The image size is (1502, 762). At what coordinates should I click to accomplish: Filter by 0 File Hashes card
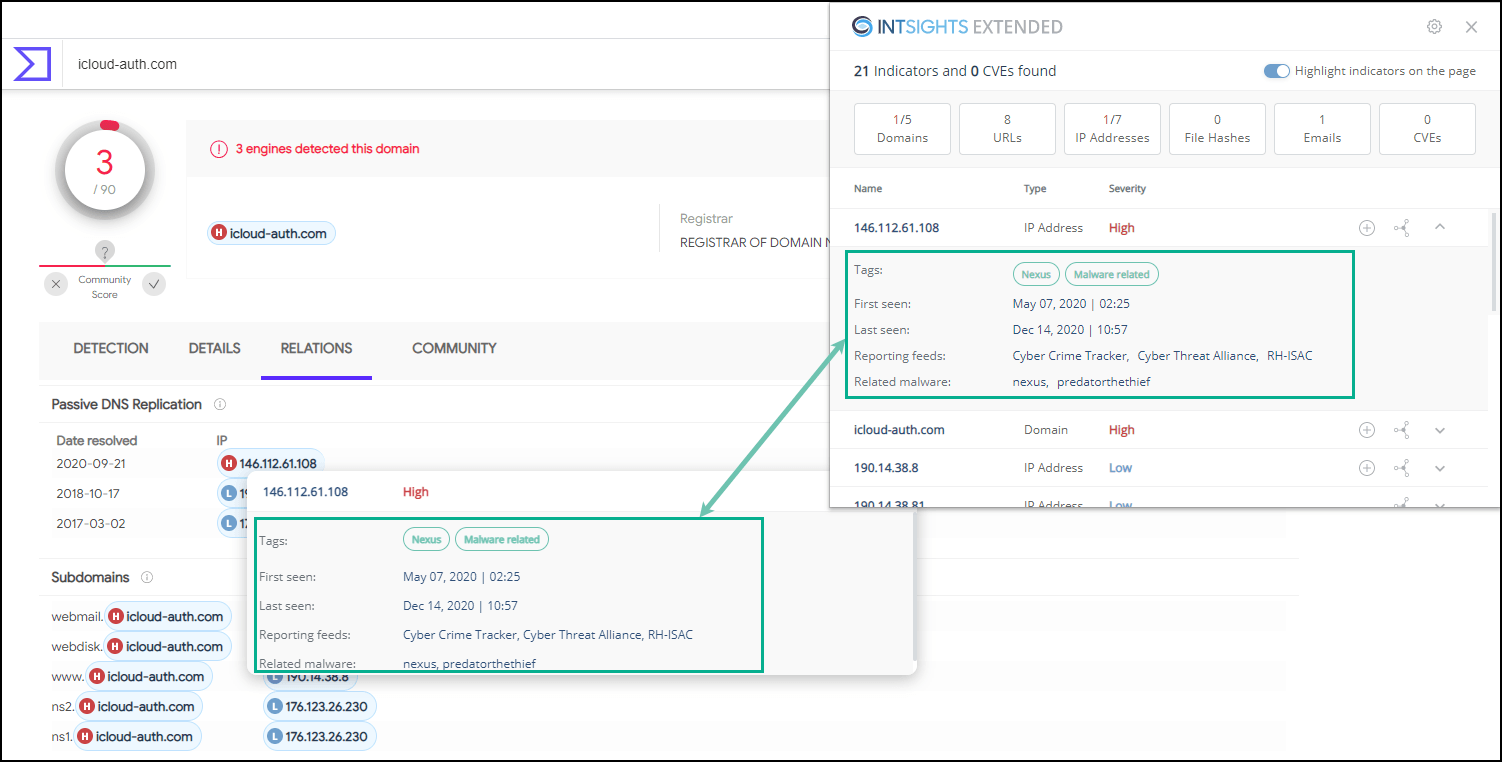coord(1217,129)
